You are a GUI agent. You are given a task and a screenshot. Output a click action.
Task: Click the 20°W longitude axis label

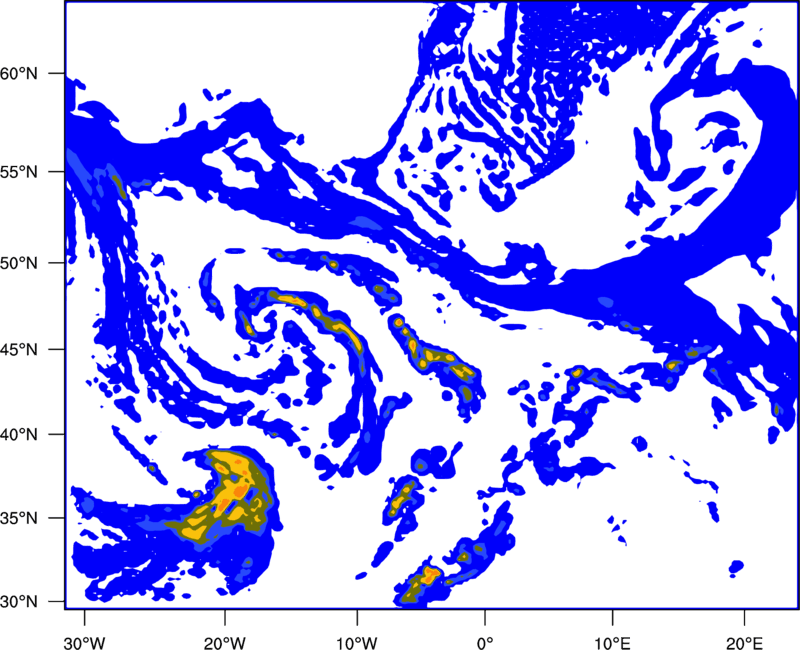coord(224,643)
